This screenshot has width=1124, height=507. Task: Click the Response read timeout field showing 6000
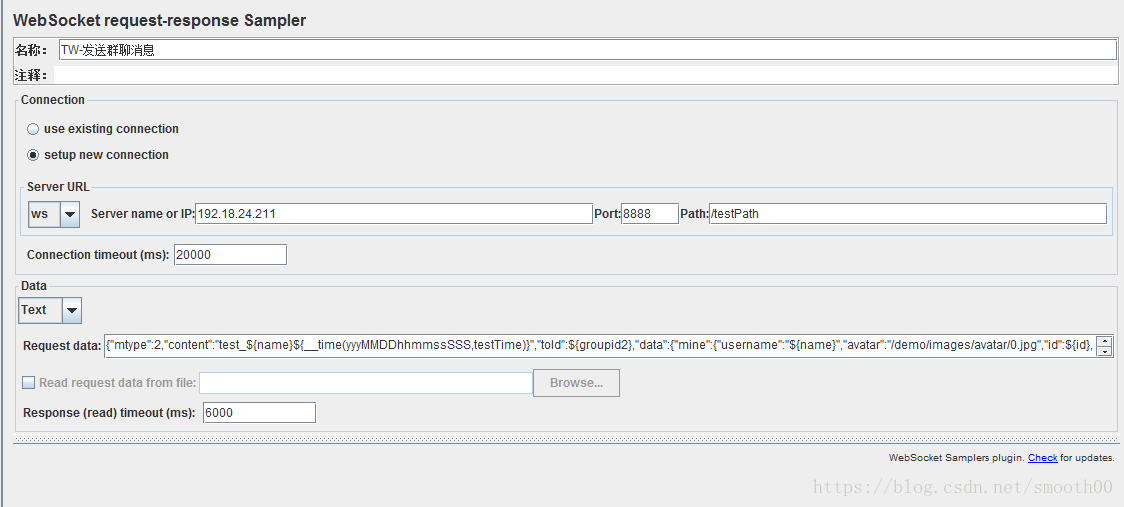(259, 413)
